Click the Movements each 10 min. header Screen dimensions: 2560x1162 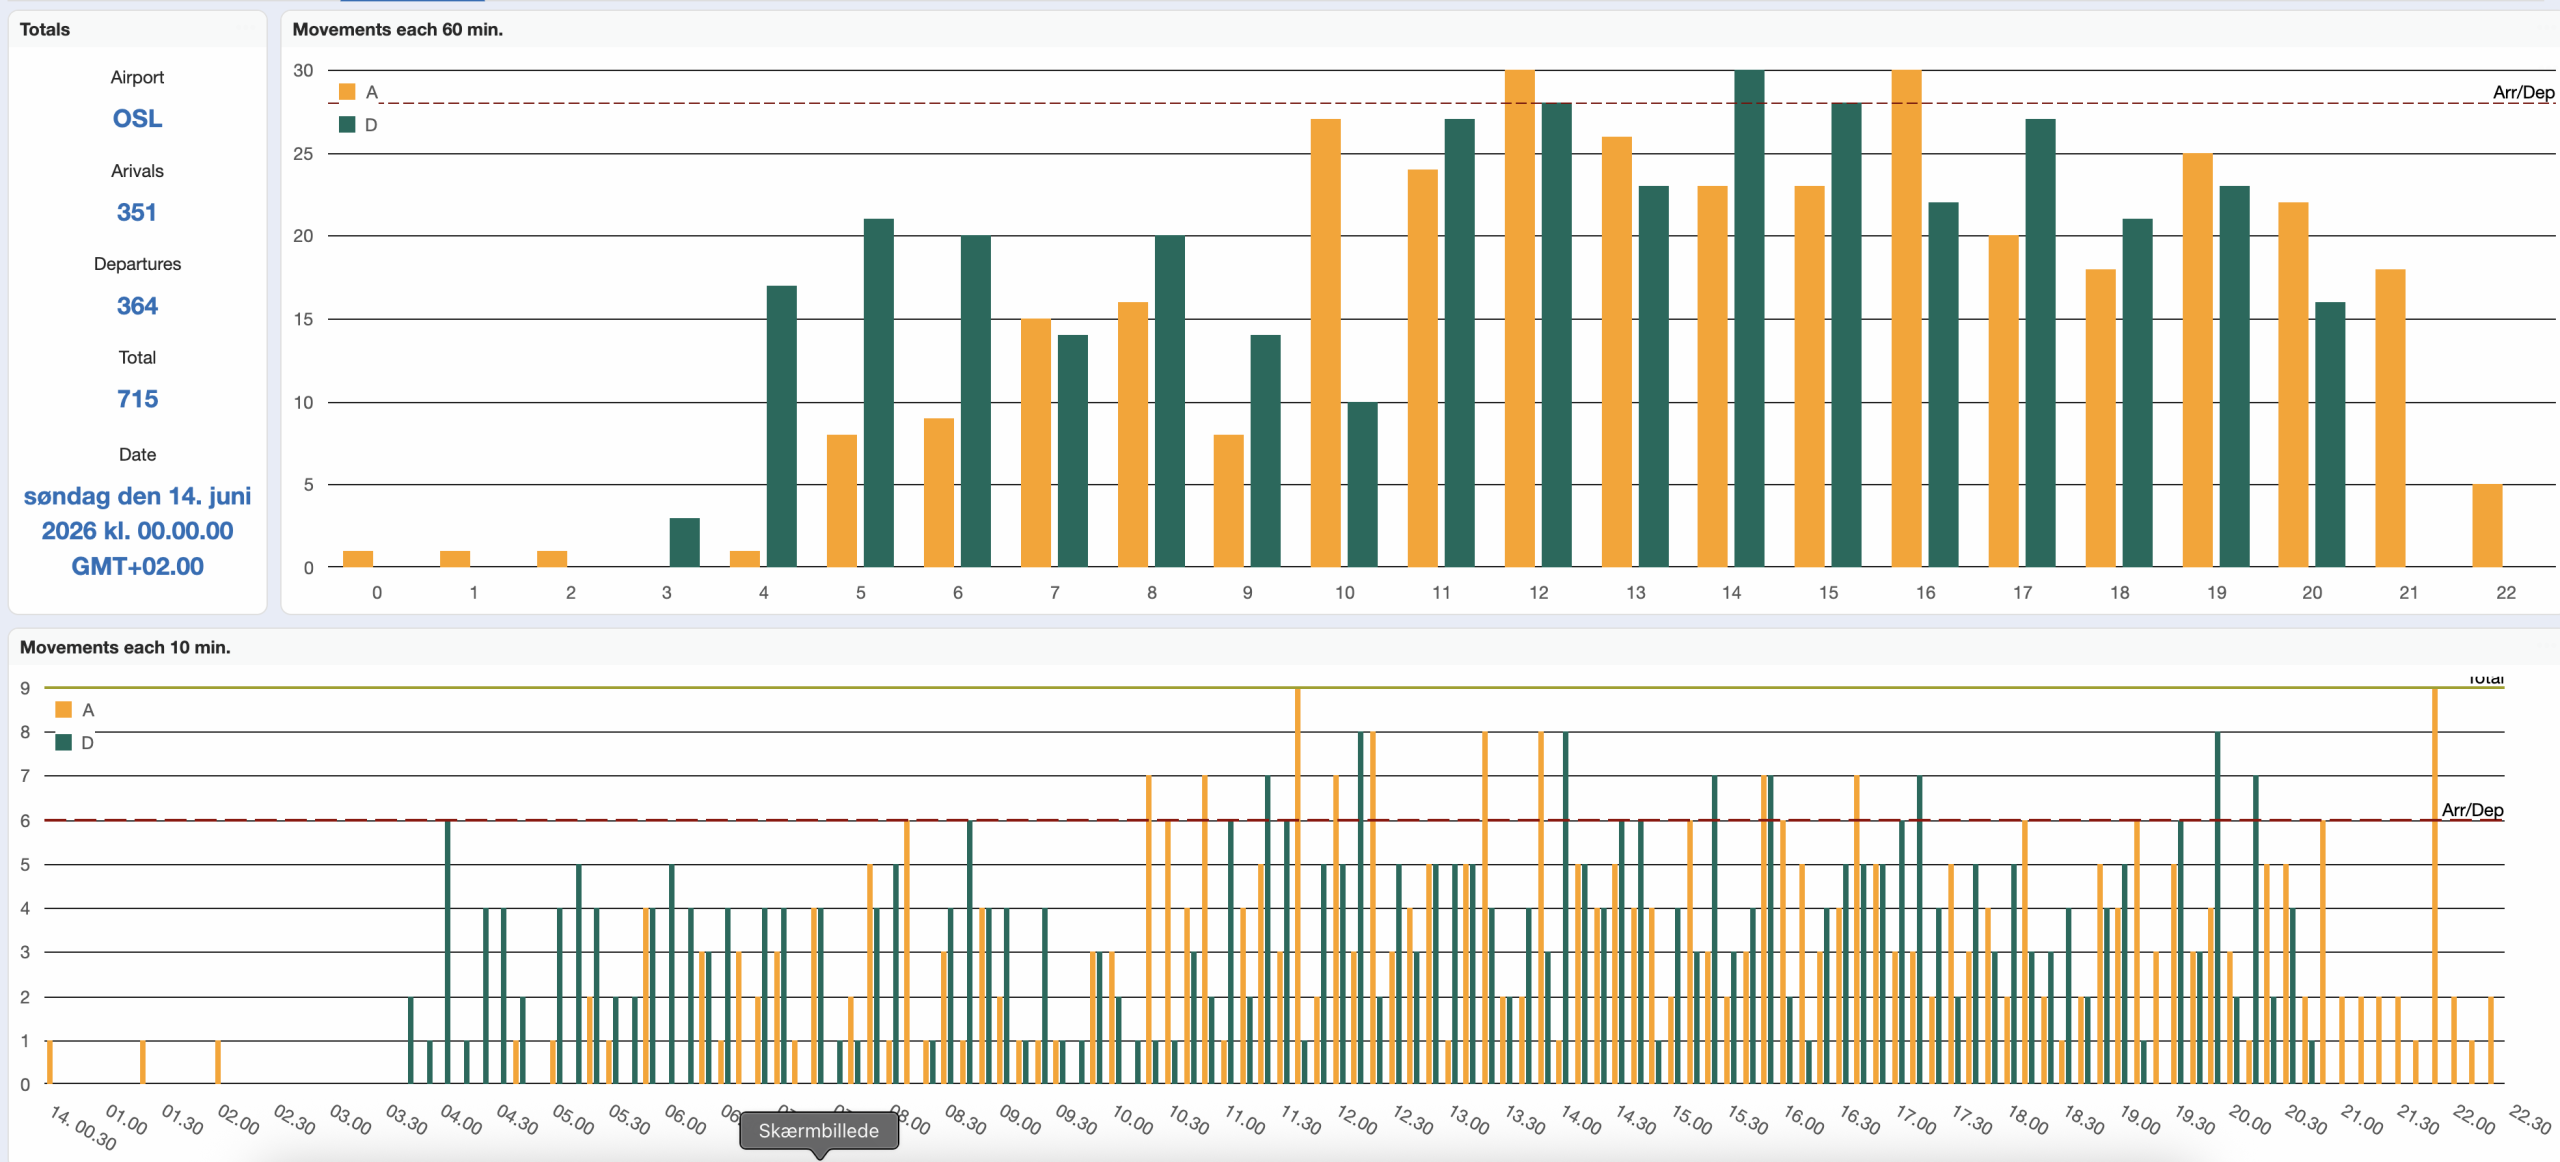click(x=125, y=647)
